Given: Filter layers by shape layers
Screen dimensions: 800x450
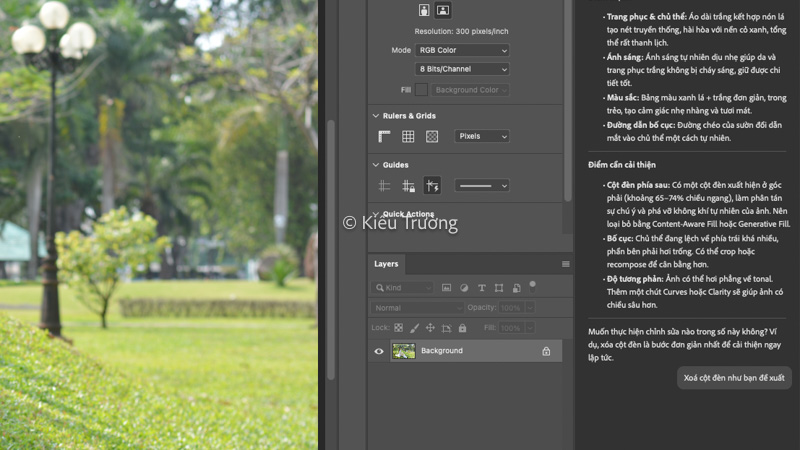Looking at the screenshot, I should pyautogui.click(x=499, y=288).
